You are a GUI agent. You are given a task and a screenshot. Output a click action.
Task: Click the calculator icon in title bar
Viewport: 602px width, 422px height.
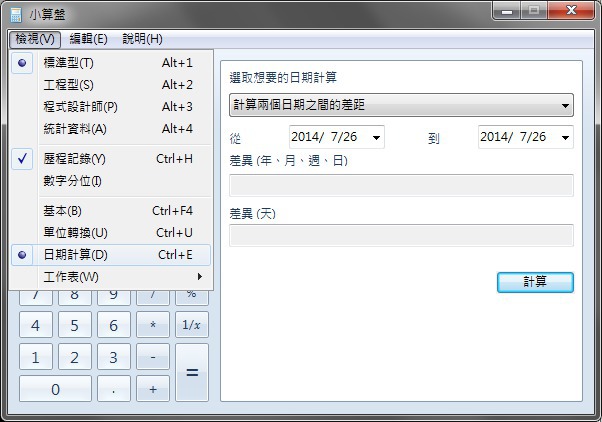pos(16,15)
